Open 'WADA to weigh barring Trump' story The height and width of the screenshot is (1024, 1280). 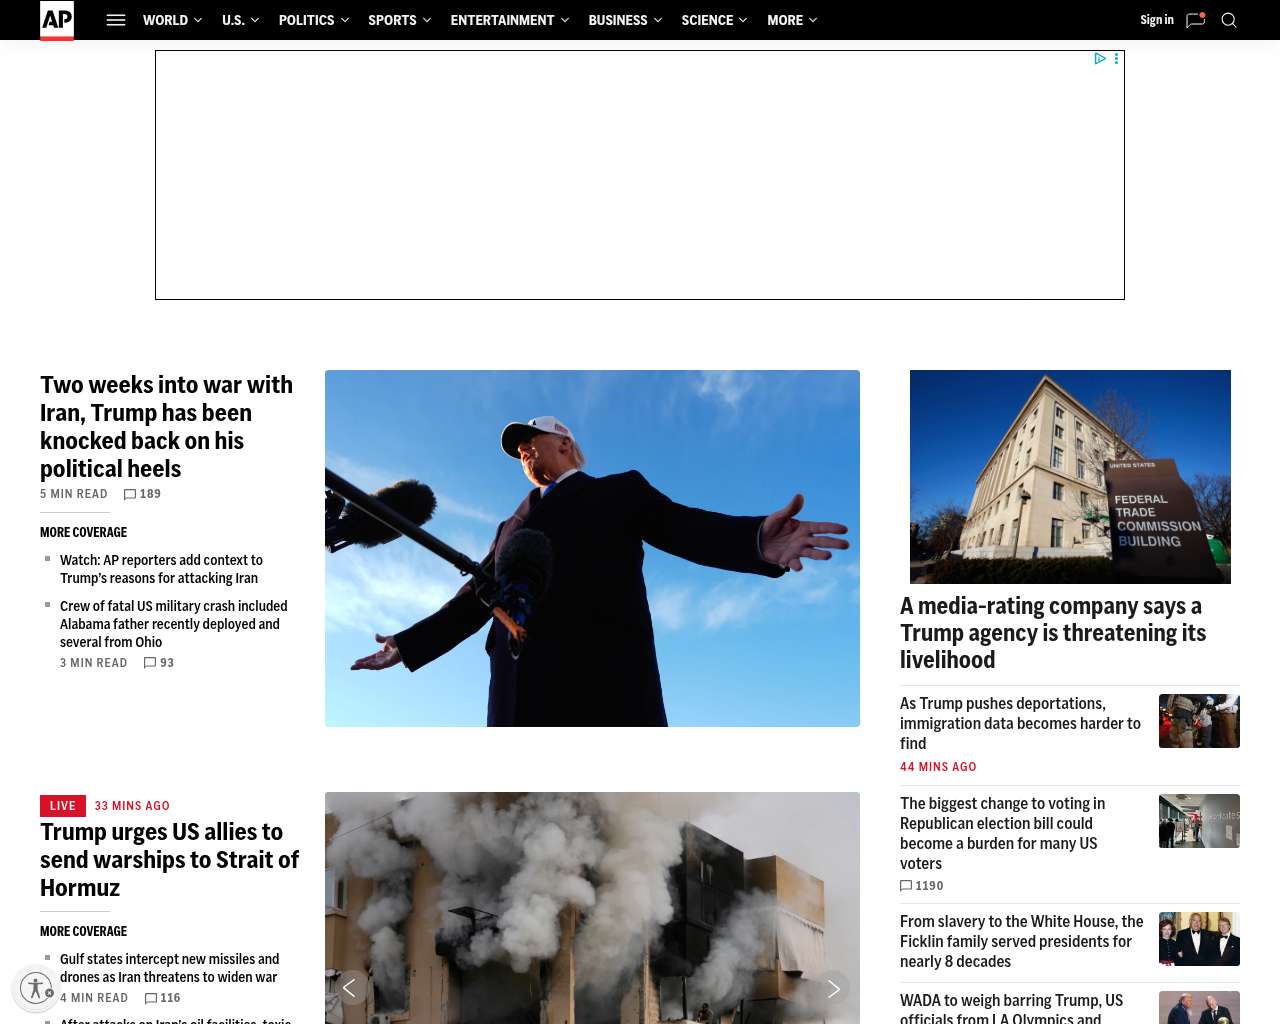point(1011,1008)
